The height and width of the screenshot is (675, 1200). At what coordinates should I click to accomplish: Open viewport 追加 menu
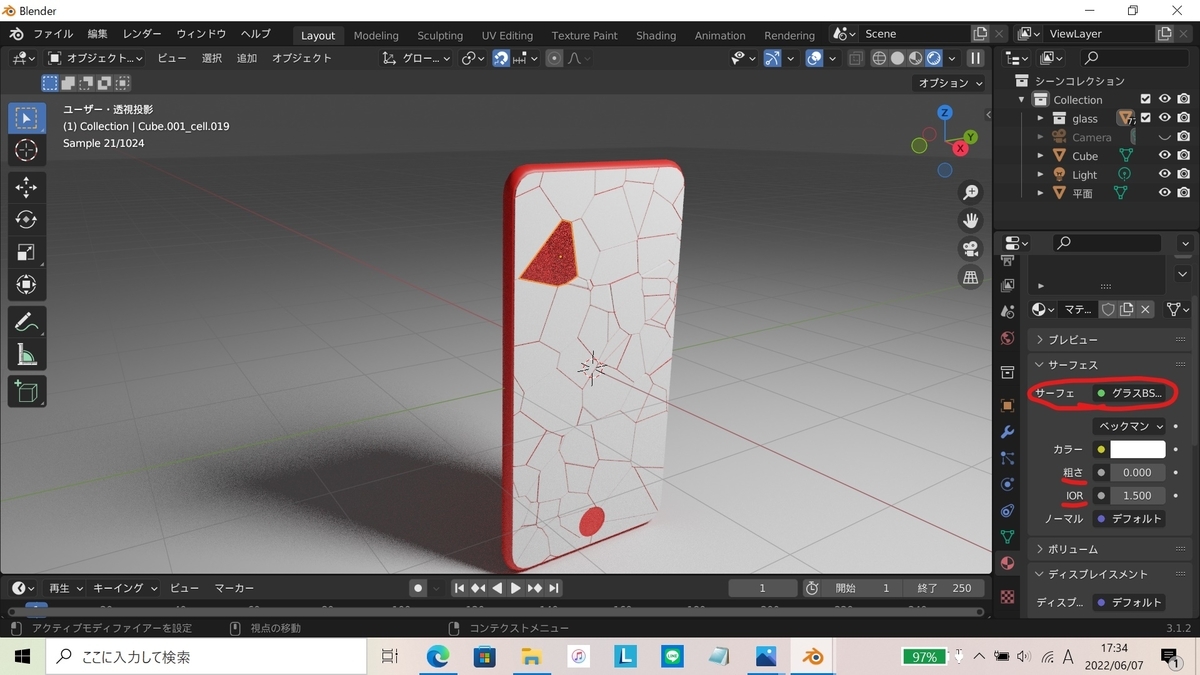247,58
